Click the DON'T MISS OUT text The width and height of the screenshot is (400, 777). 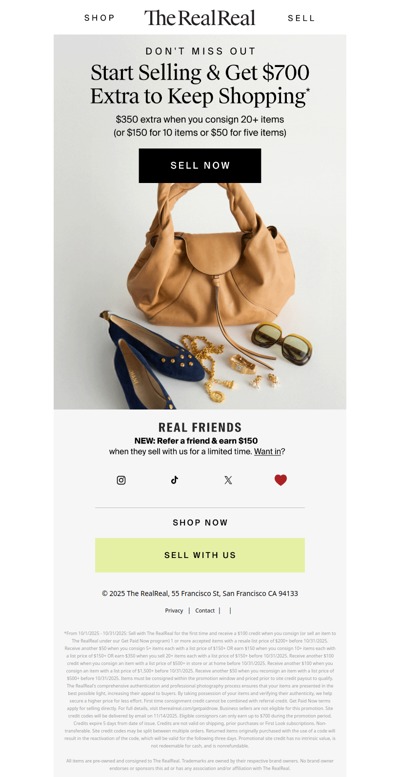(200, 51)
